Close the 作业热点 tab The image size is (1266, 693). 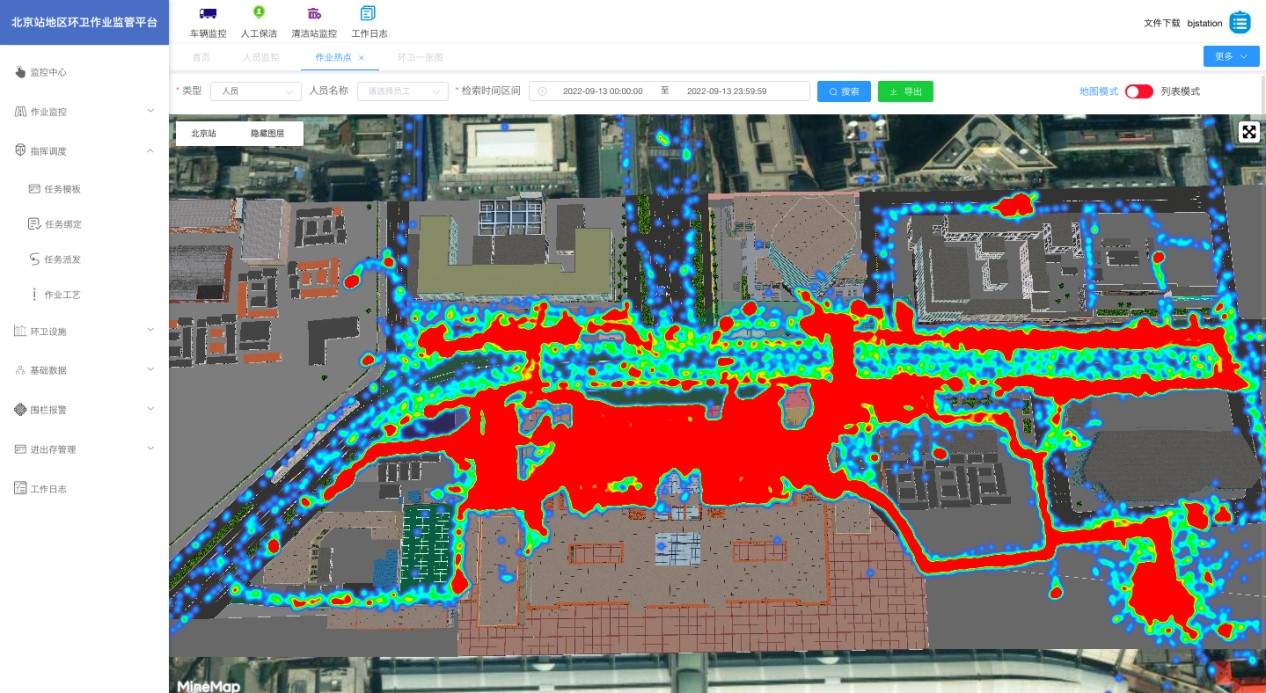(x=361, y=58)
